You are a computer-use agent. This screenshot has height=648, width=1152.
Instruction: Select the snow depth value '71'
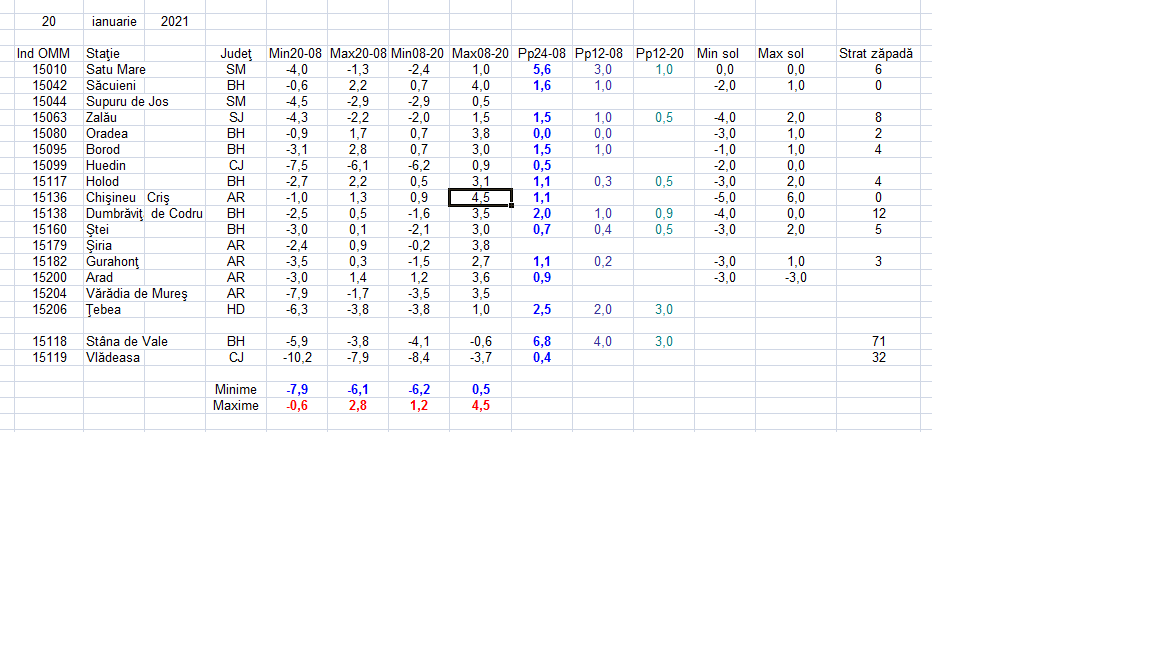[878, 342]
